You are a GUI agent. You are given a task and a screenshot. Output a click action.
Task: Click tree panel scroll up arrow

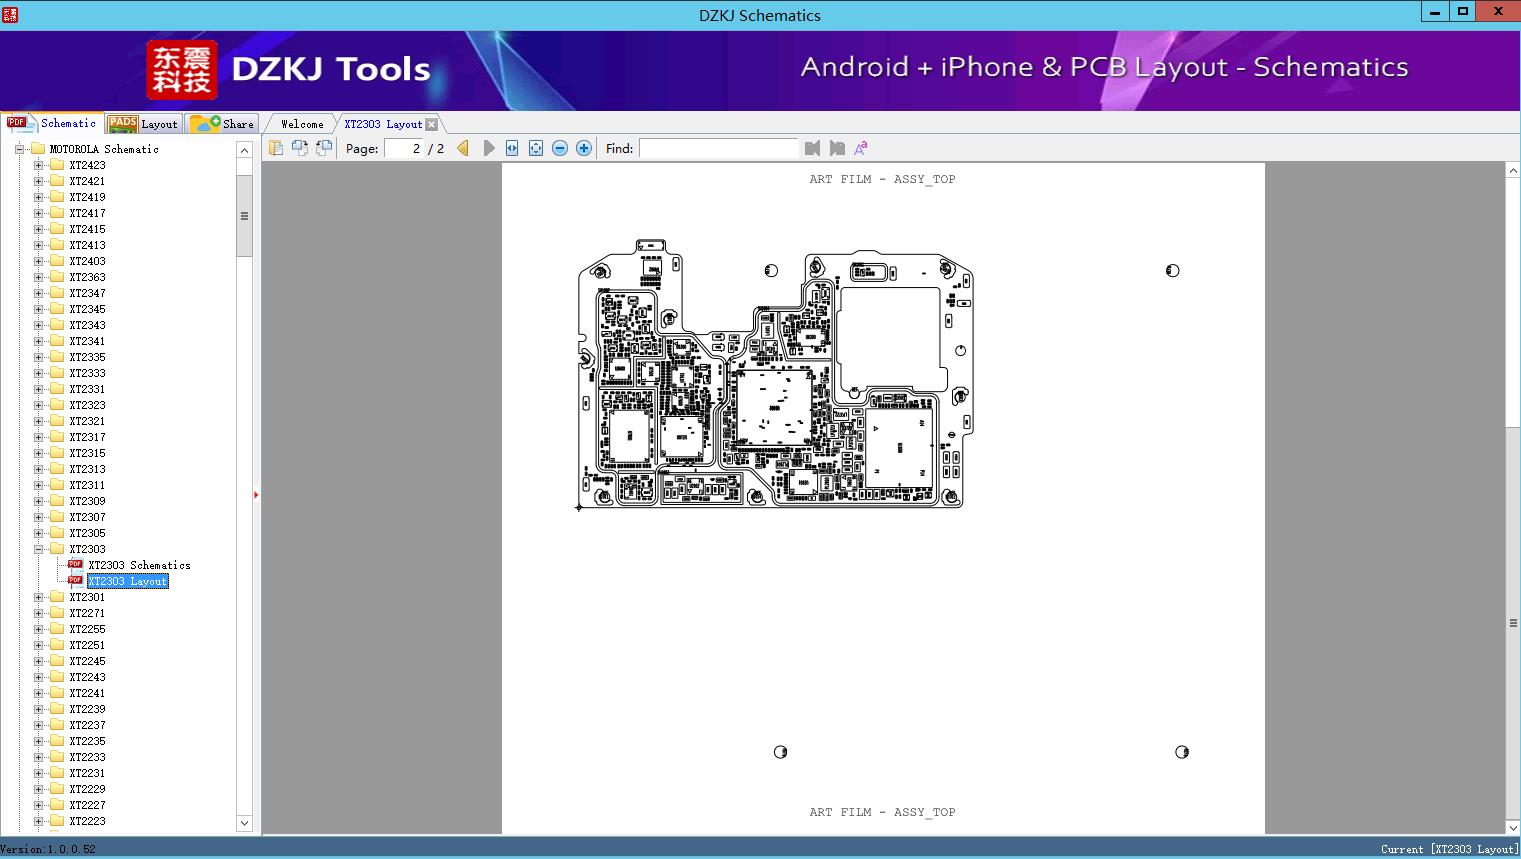pos(244,150)
